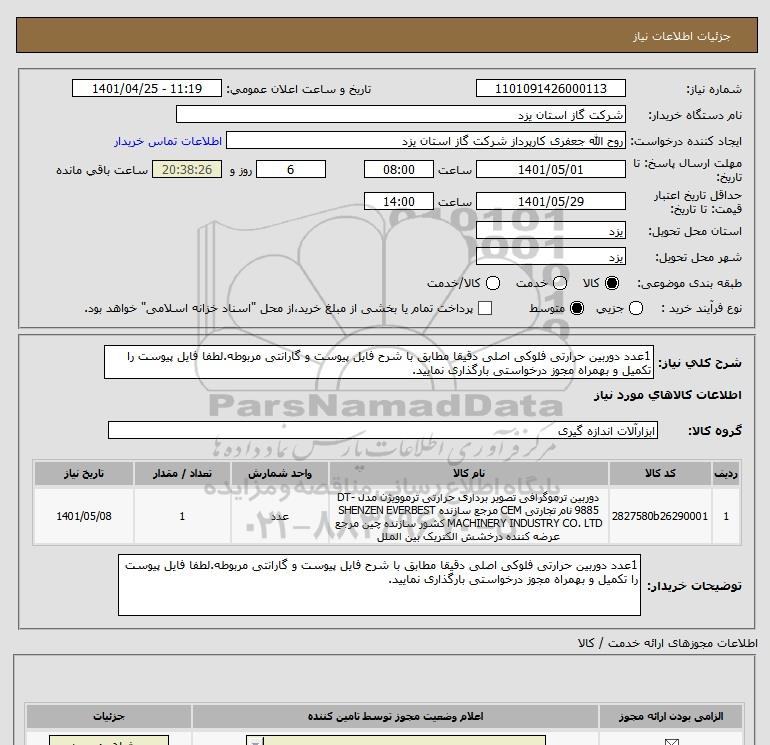Tick the Islamic treasury payment checkbox
Viewport: 770px width, 745px height.
pyautogui.click(x=485, y=308)
